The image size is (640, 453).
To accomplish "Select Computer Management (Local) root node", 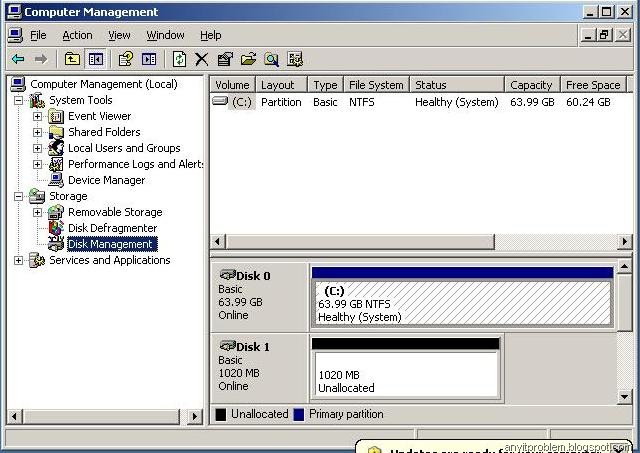I will point(104,84).
